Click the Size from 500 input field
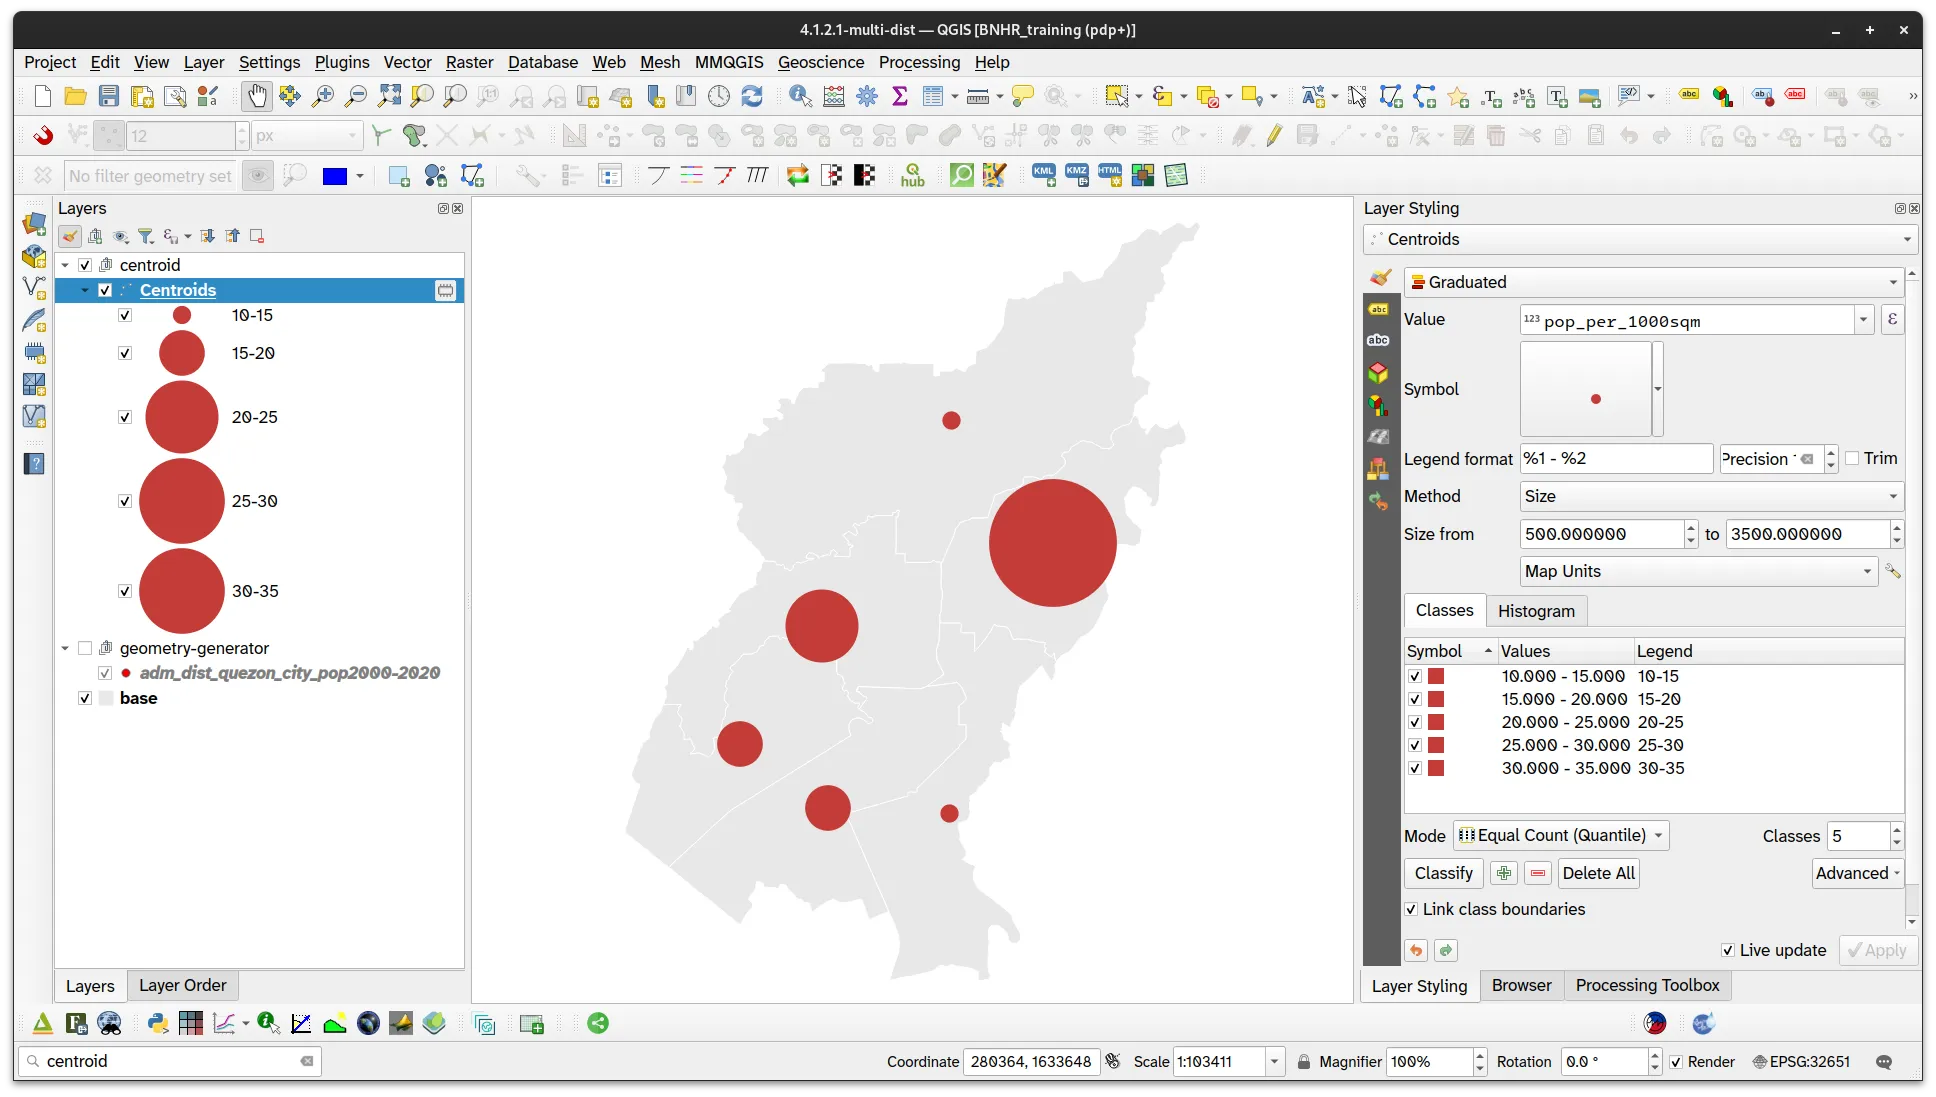The height and width of the screenshot is (1097, 1936). pos(1600,534)
